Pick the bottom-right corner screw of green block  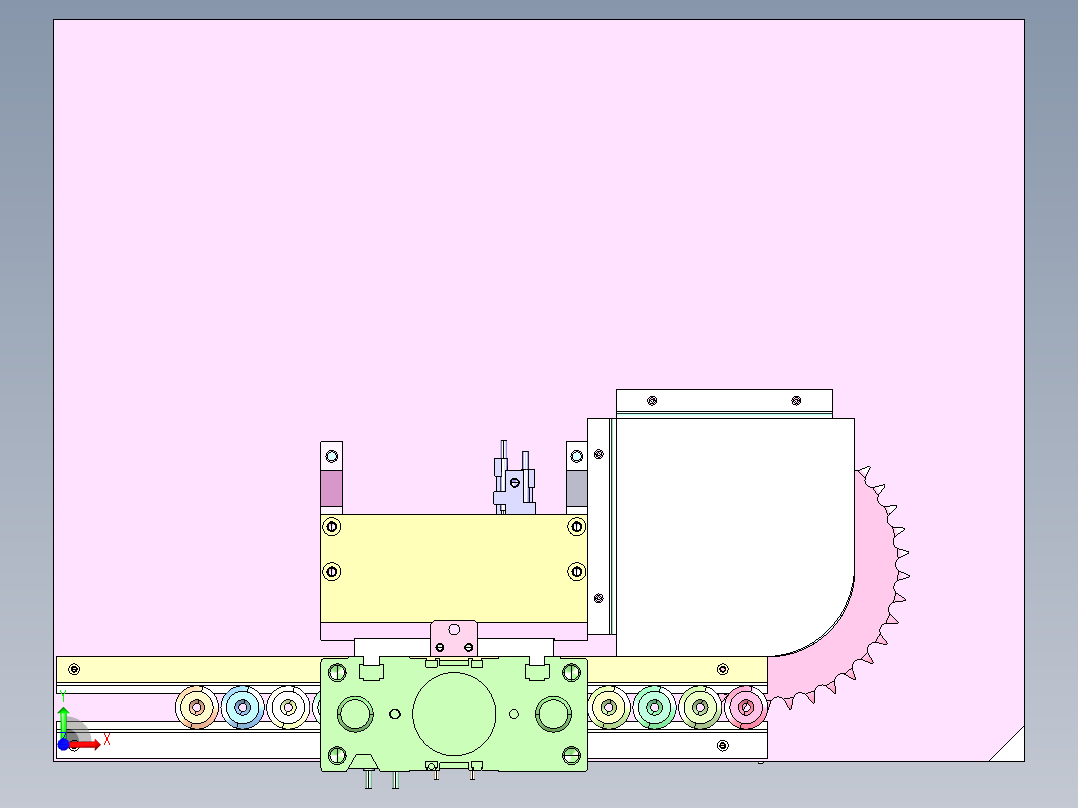pyautogui.click(x=571, y=756)
